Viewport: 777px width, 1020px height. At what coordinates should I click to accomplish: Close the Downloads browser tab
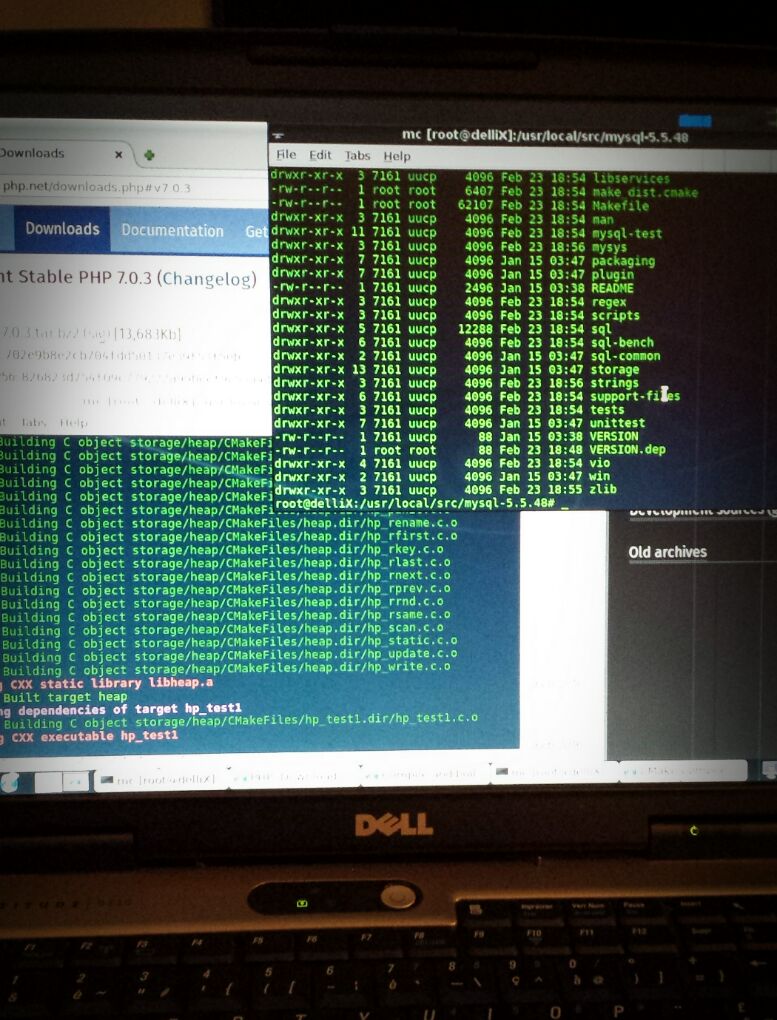point(118,155)
